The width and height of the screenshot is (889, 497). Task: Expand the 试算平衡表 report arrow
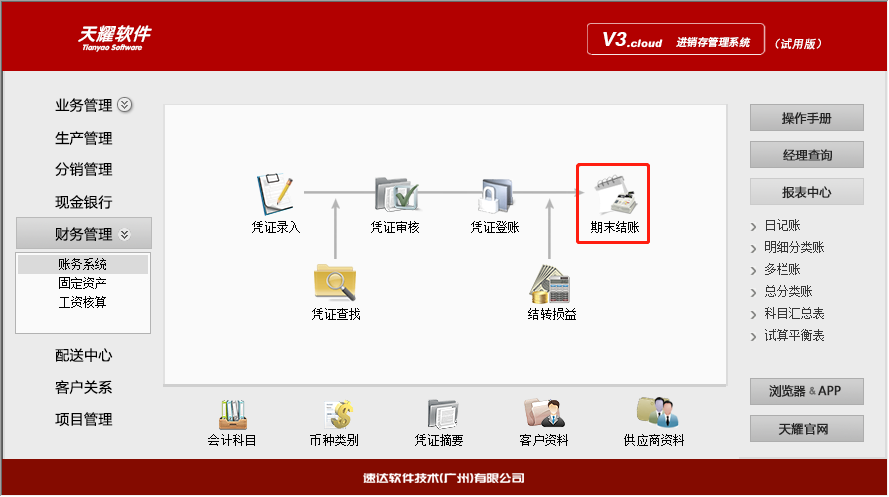pos(753,337)
